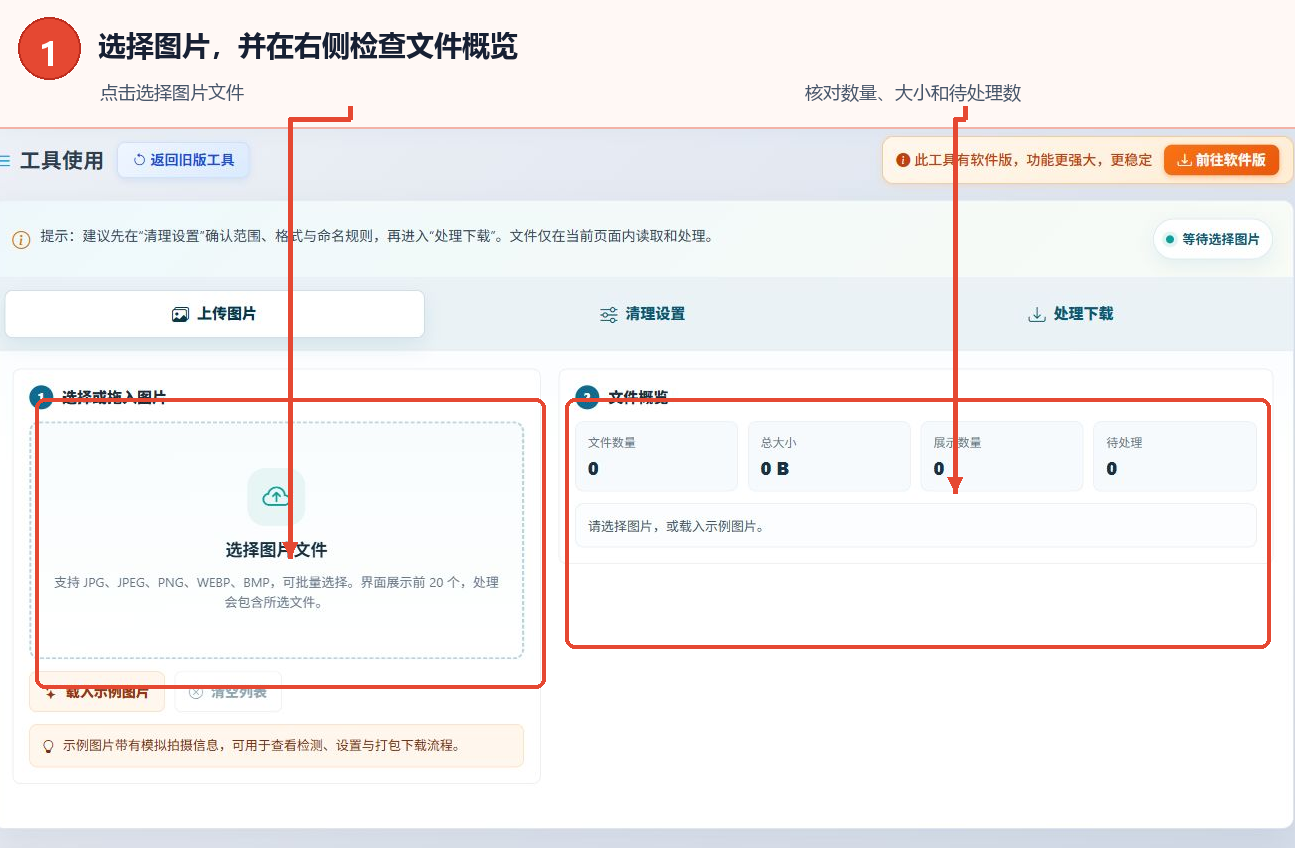Click the 请选择图片，或载入示例图片 message

point(916,525)
